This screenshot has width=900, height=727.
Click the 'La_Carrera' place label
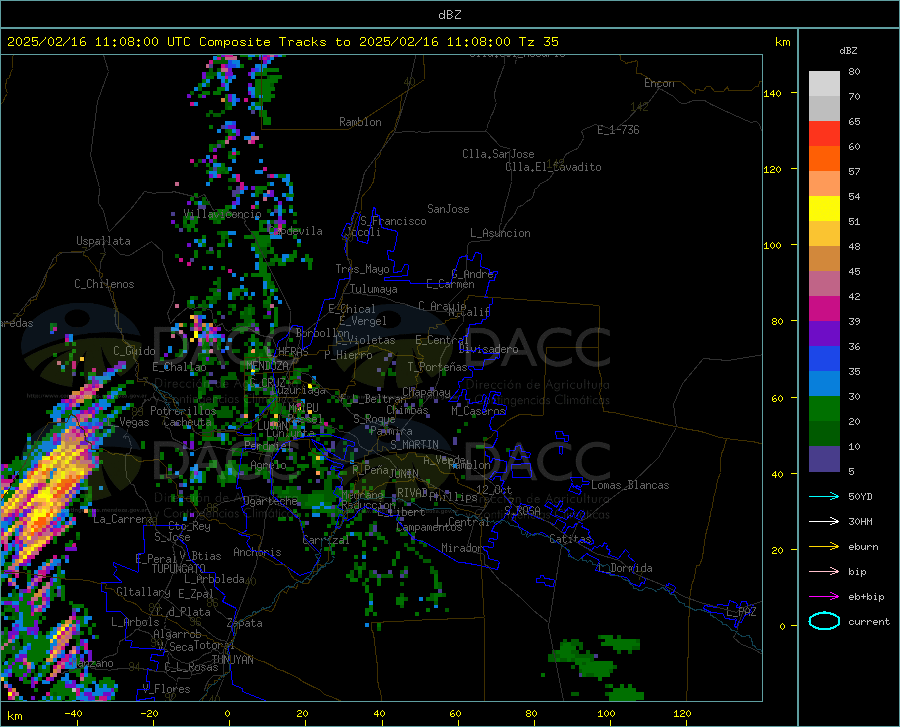[x=123, y=519]
